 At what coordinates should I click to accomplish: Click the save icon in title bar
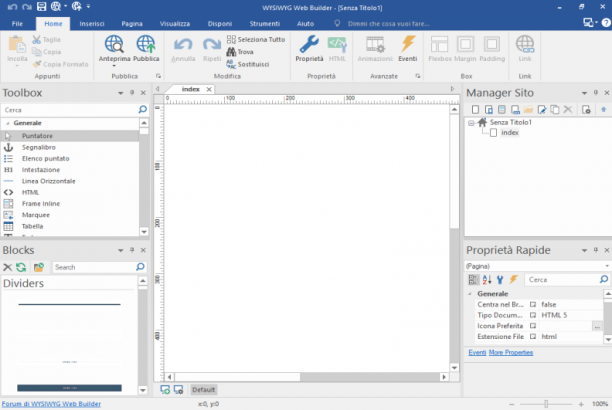[x=41, y=6]
